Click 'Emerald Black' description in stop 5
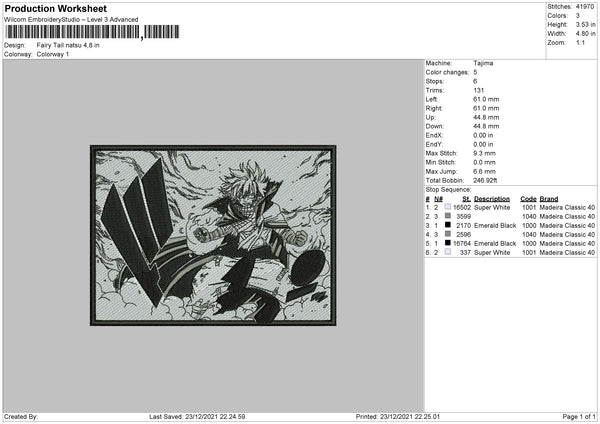 [495, 243]
